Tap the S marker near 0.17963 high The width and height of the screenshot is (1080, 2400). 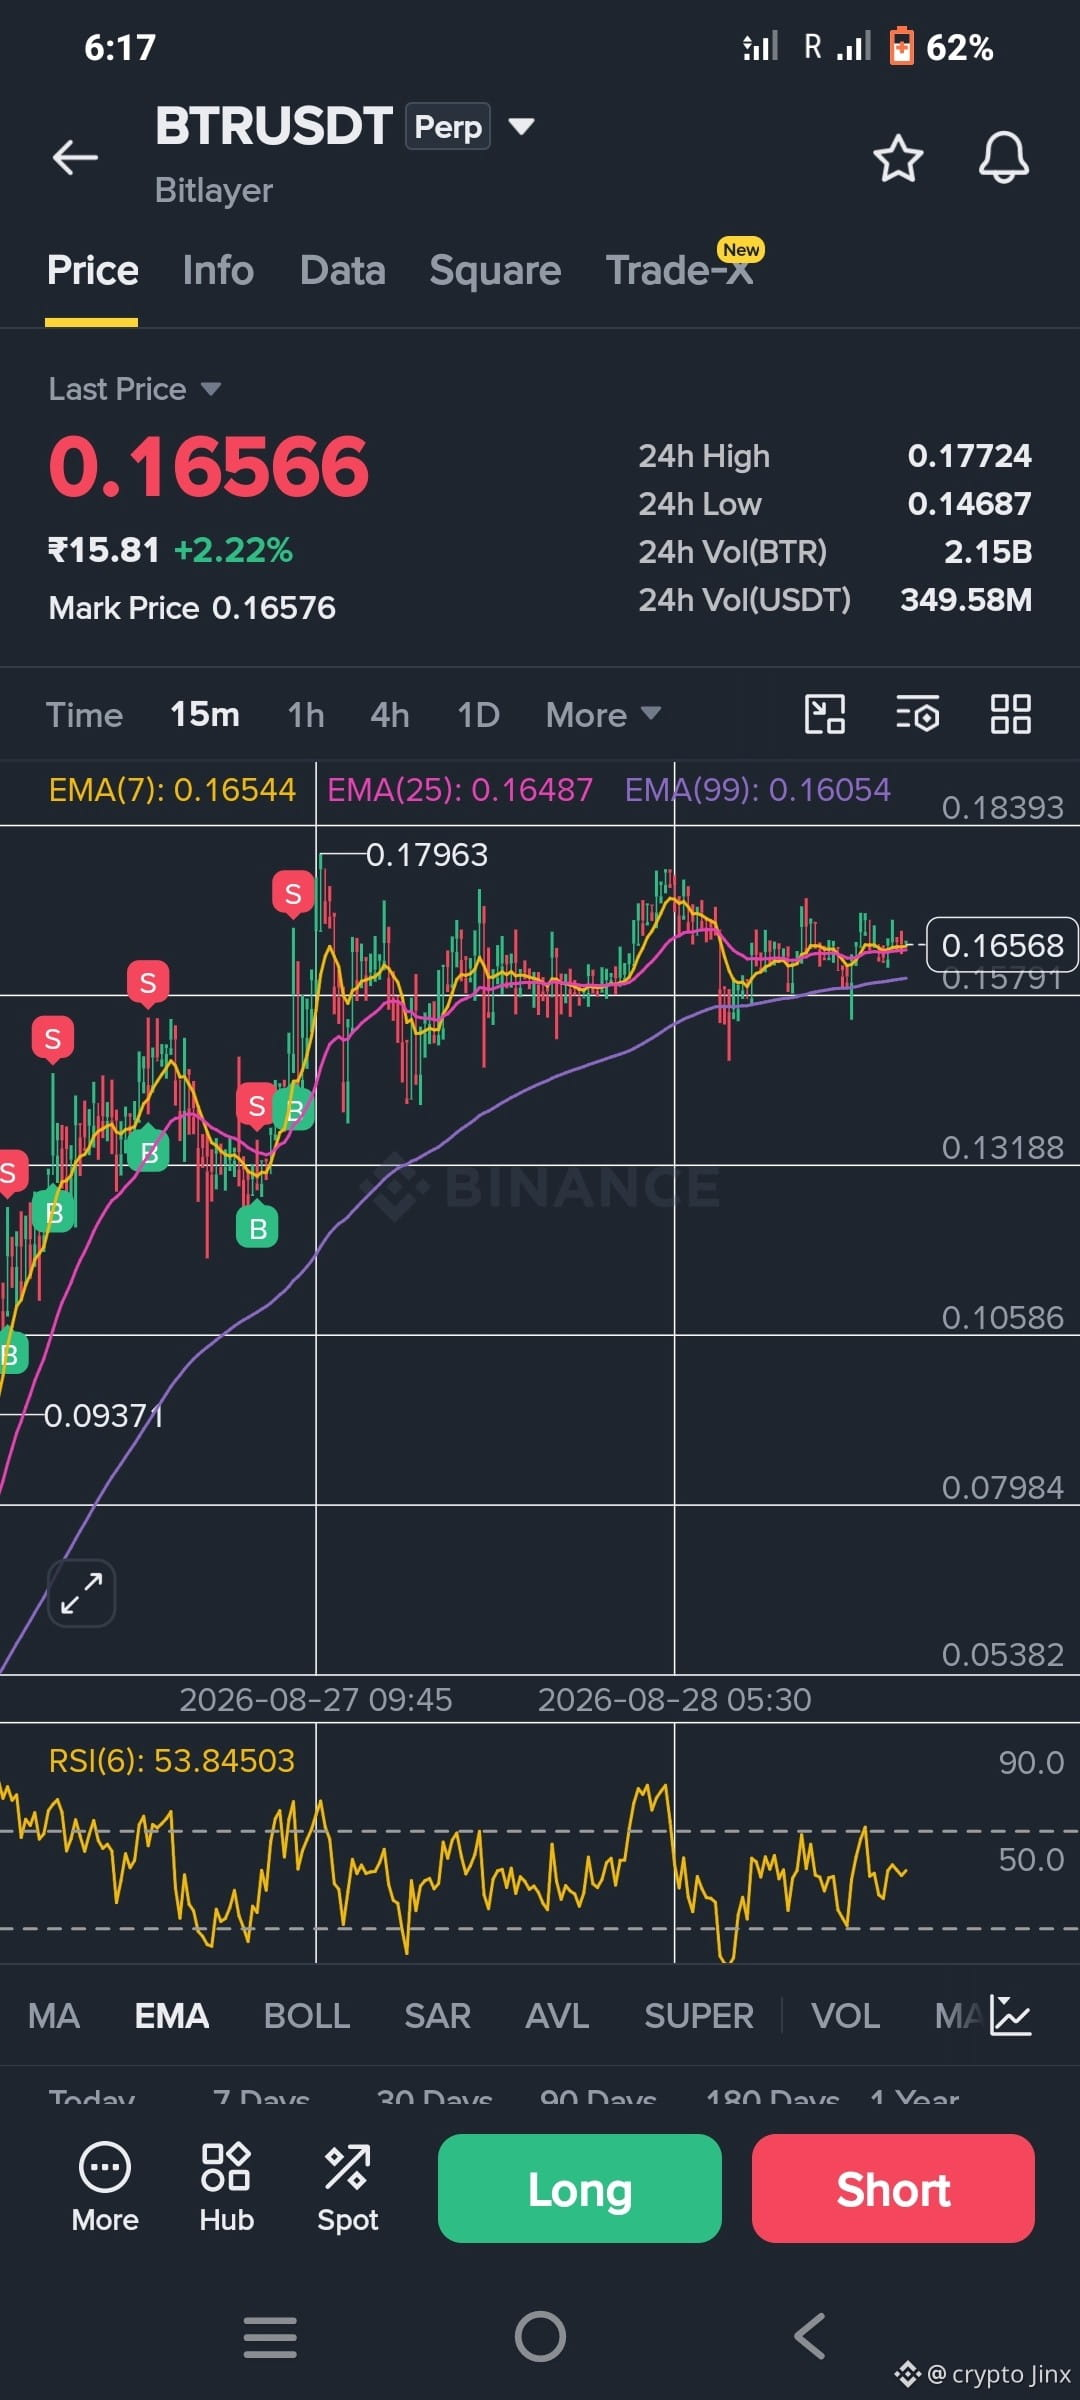pos(293,894)
